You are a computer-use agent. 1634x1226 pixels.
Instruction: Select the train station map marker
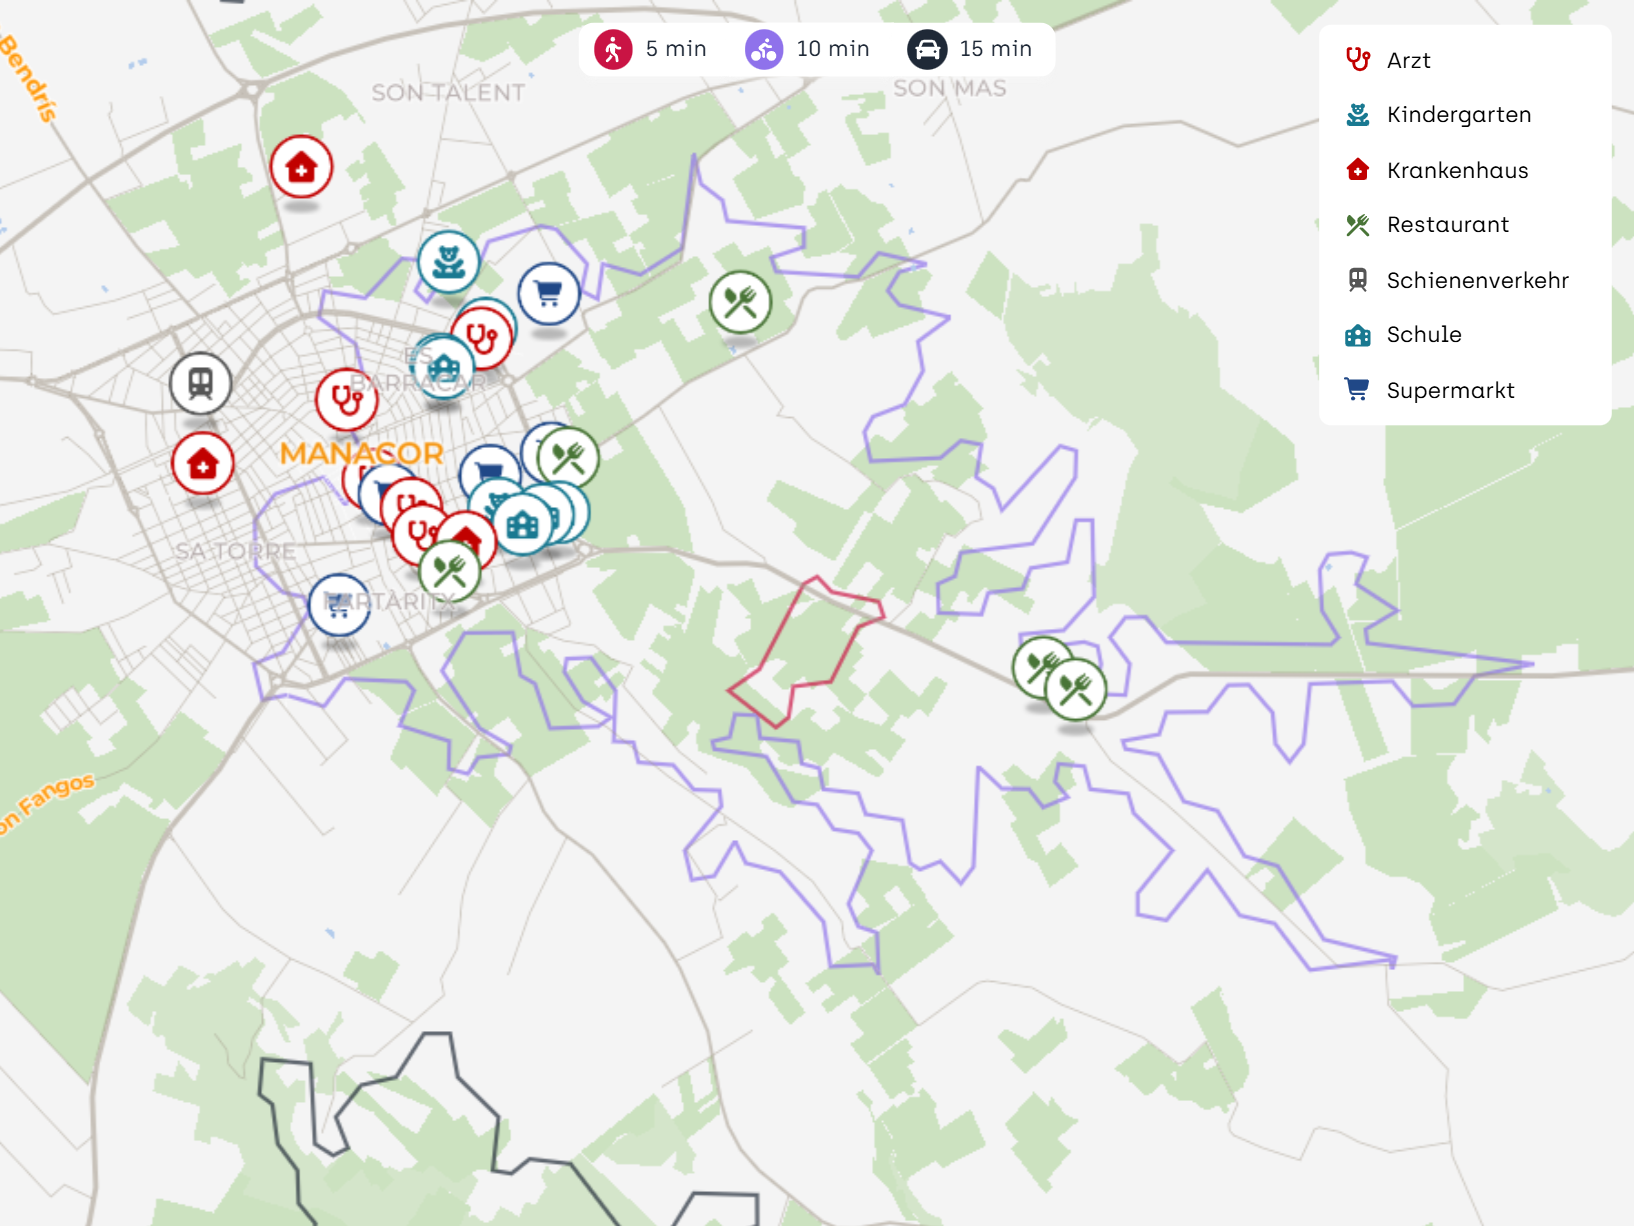point(201,383)
